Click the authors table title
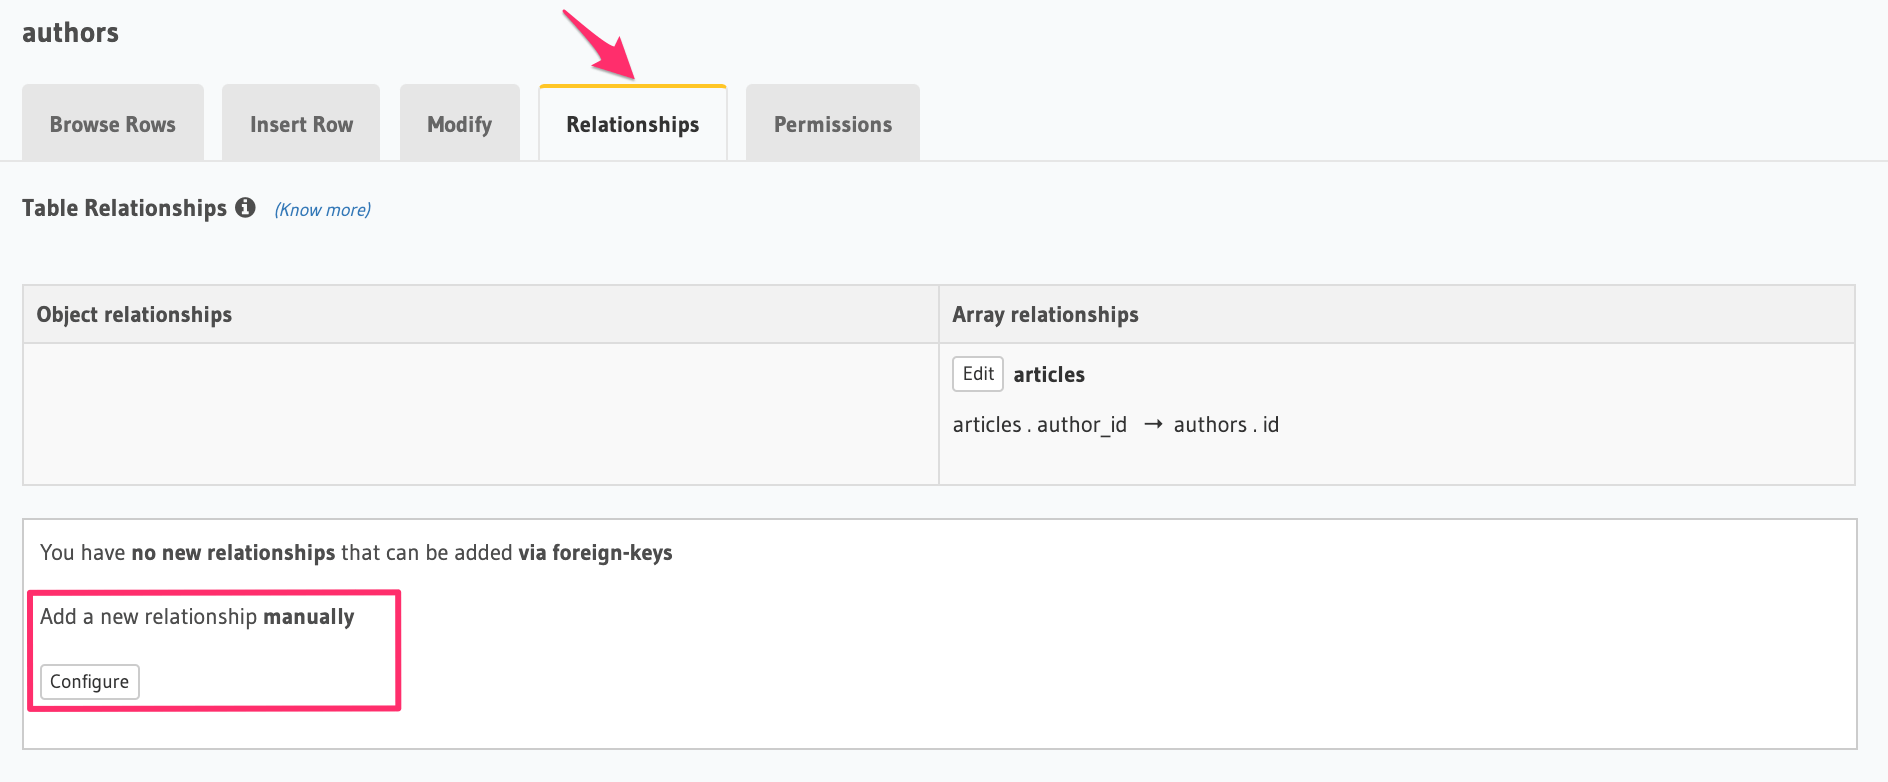Viewport: 1888px width, 782px height. [70, 33]
